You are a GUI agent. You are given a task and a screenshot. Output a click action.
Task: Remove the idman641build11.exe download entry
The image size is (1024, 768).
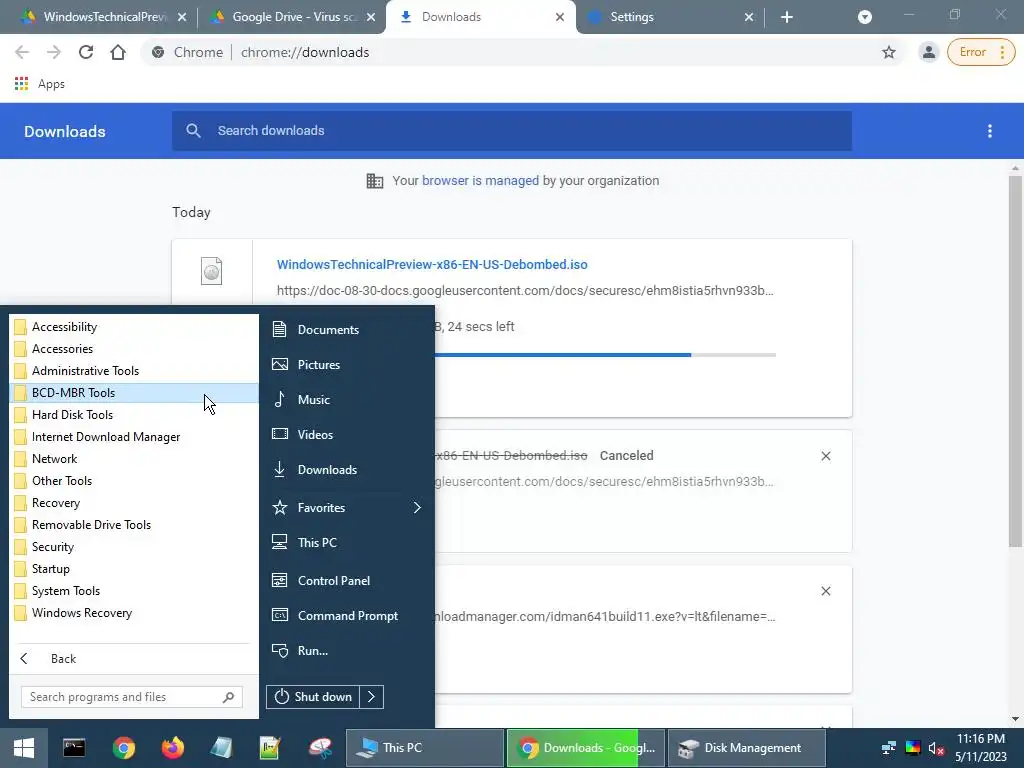click(825, 591)
